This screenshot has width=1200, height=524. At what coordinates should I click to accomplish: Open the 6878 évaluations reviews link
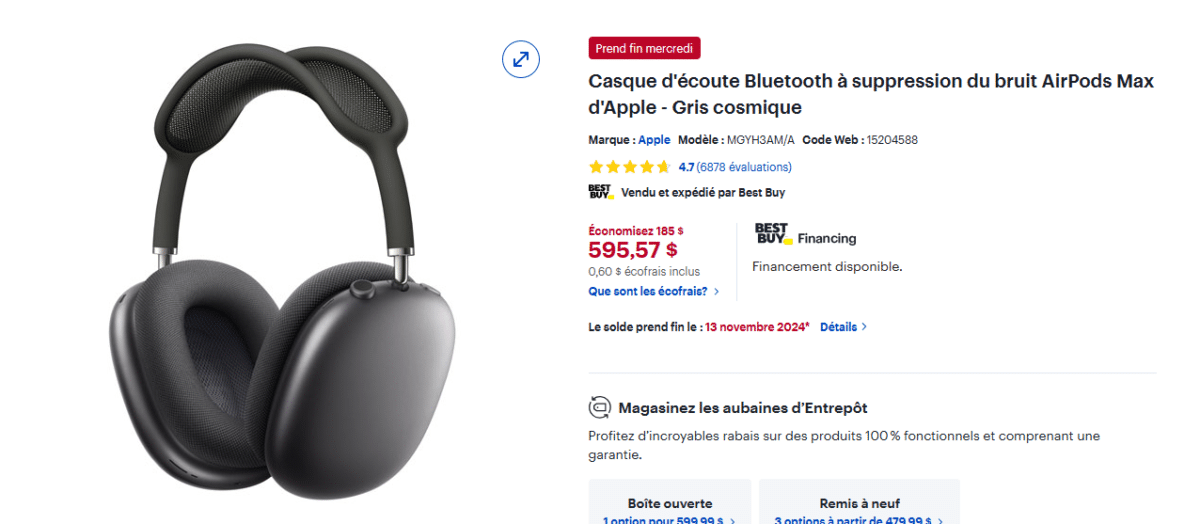(x=744, y=167)
